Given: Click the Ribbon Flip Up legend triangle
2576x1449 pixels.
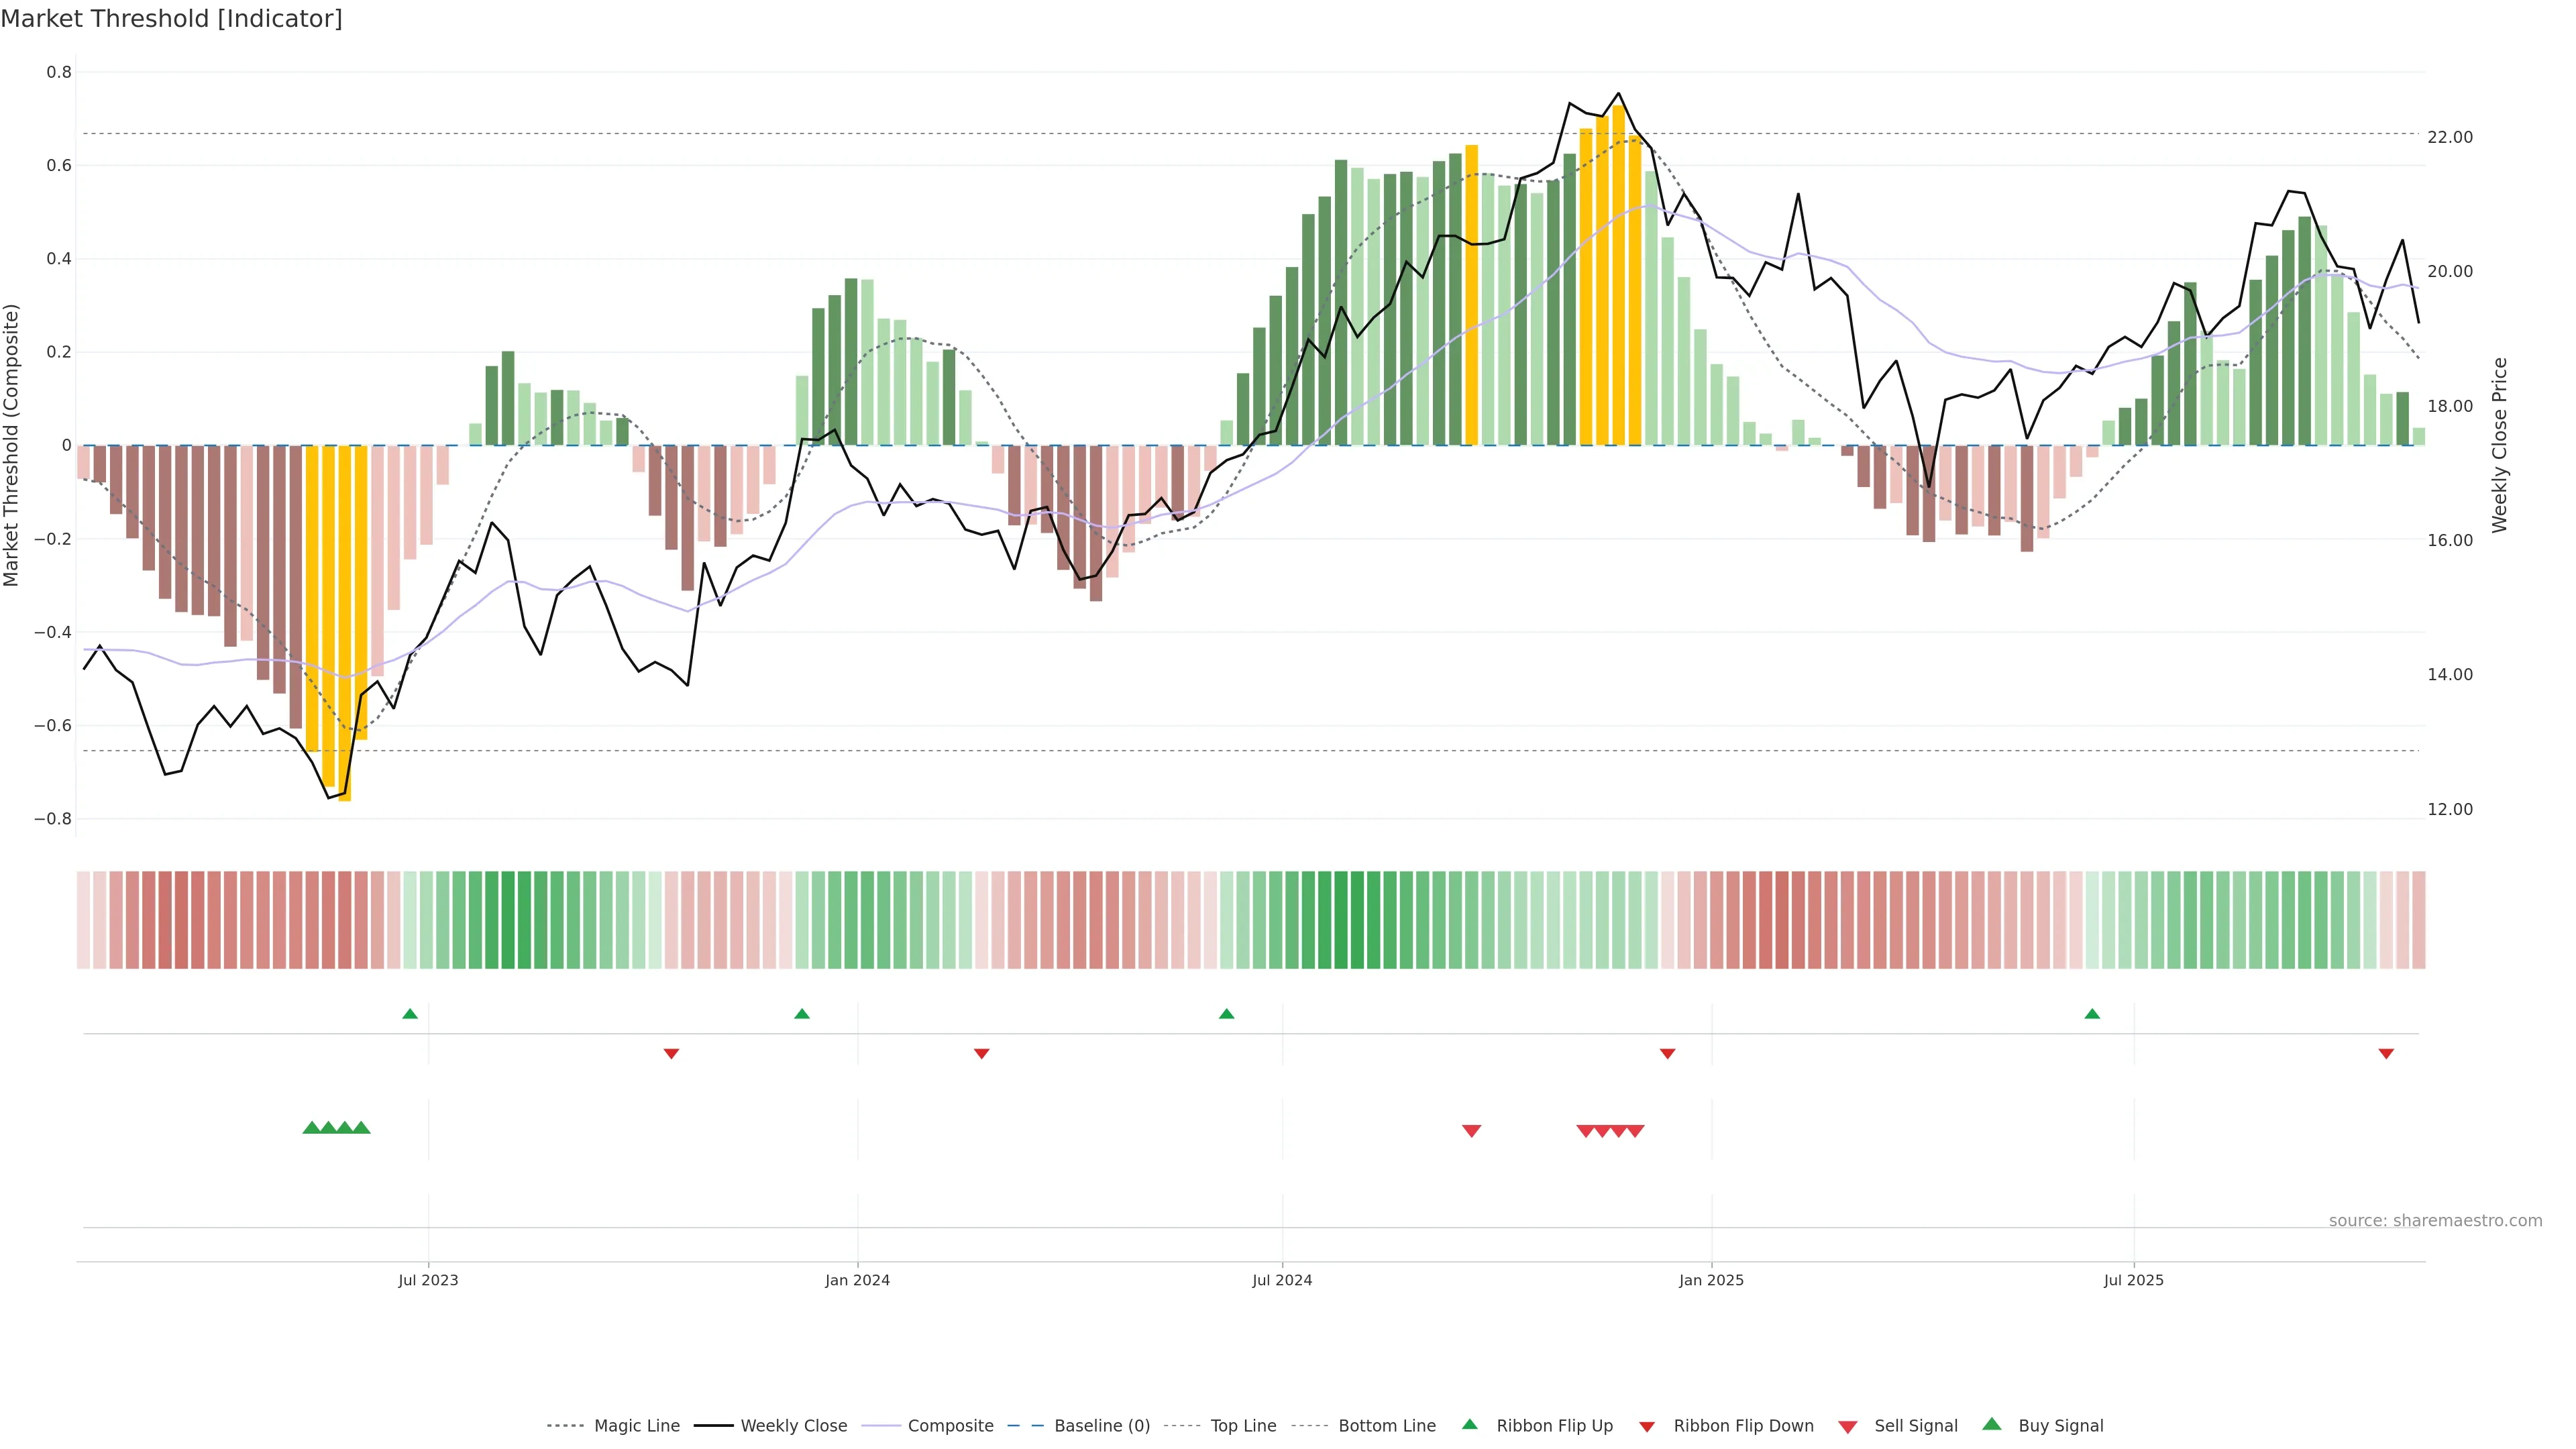Looking at the screenshot, I should point(1469,1424).
